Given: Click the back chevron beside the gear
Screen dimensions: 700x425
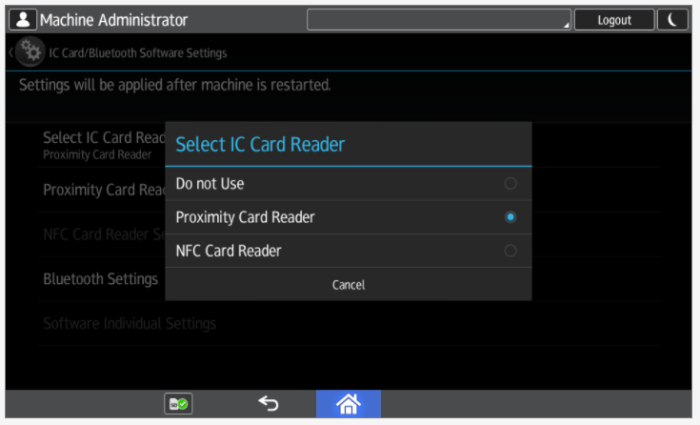Looking at the screenshot, I should 11,52.
